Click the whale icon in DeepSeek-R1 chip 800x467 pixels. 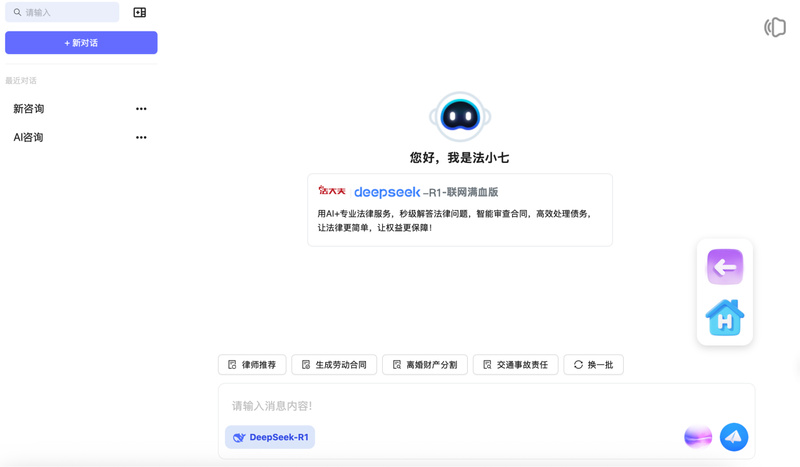239,437
